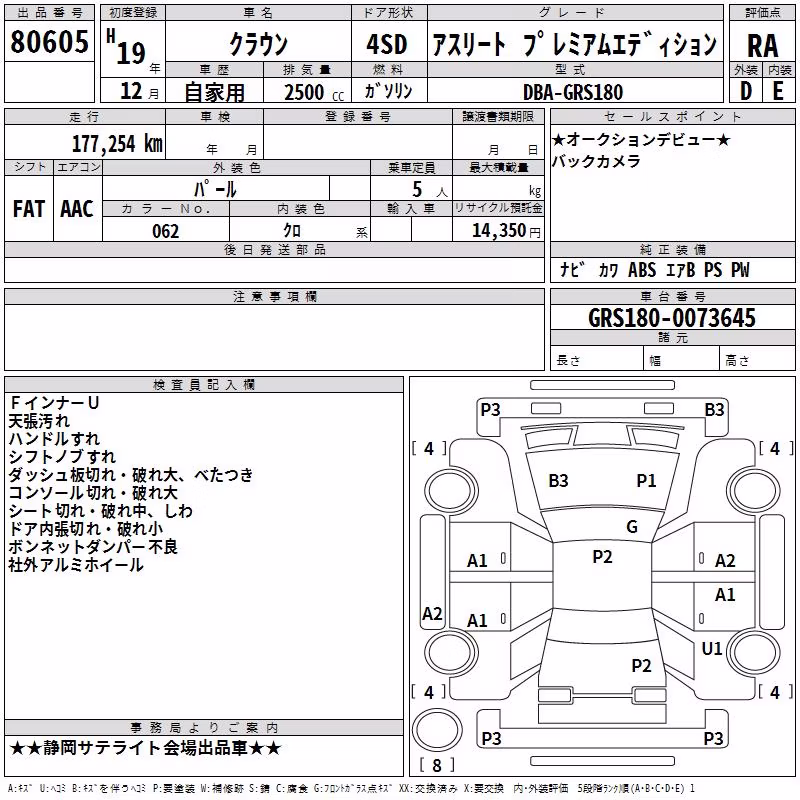800x800 pixels.
Task: Click note シート切れ・破れ中、しわ
Action: click(x=101, y=511)
